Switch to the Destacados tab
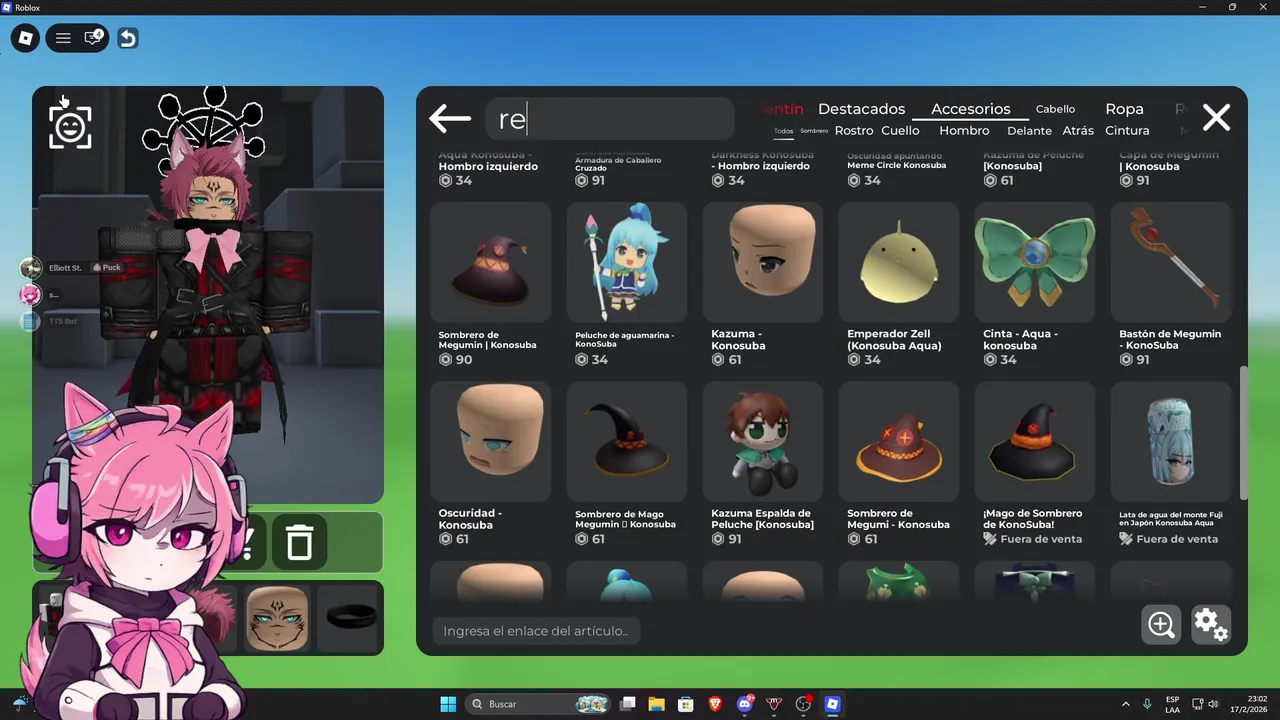This screenshot has height=720, width=1280. coord(861,109)
